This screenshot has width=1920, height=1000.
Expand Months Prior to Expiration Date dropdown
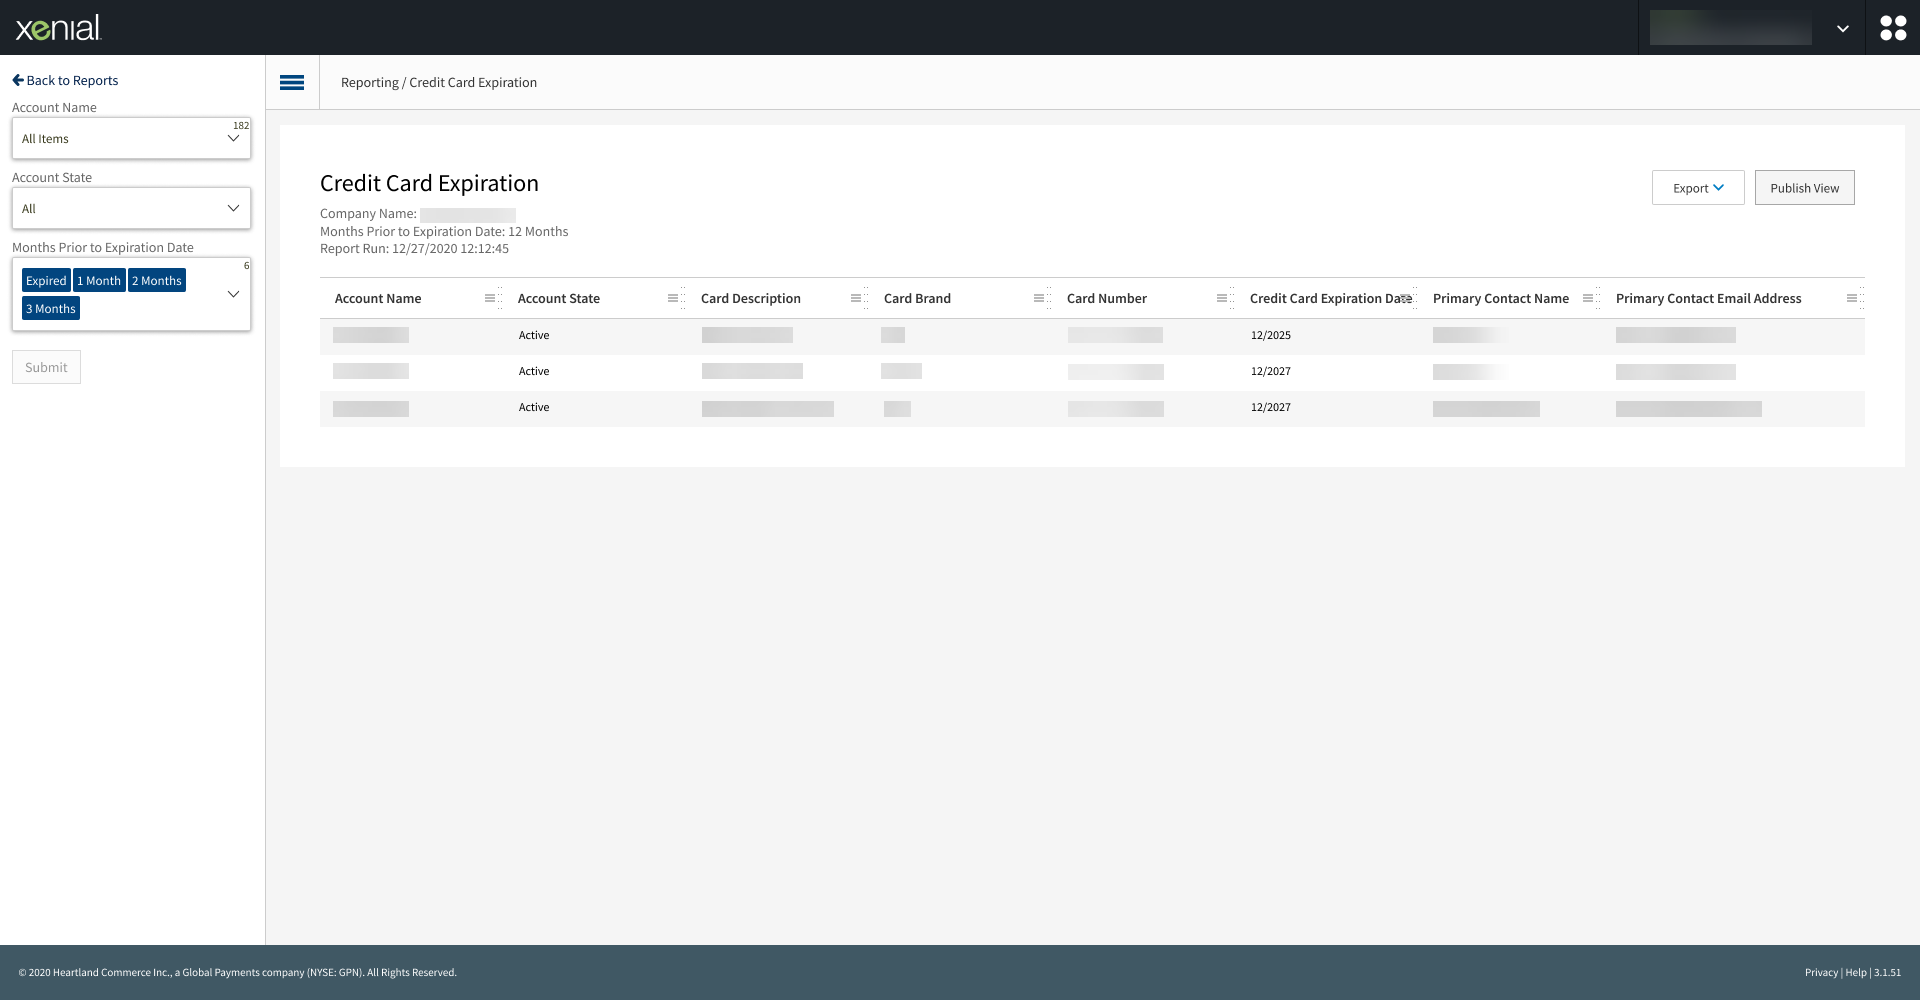pos(233,295)
